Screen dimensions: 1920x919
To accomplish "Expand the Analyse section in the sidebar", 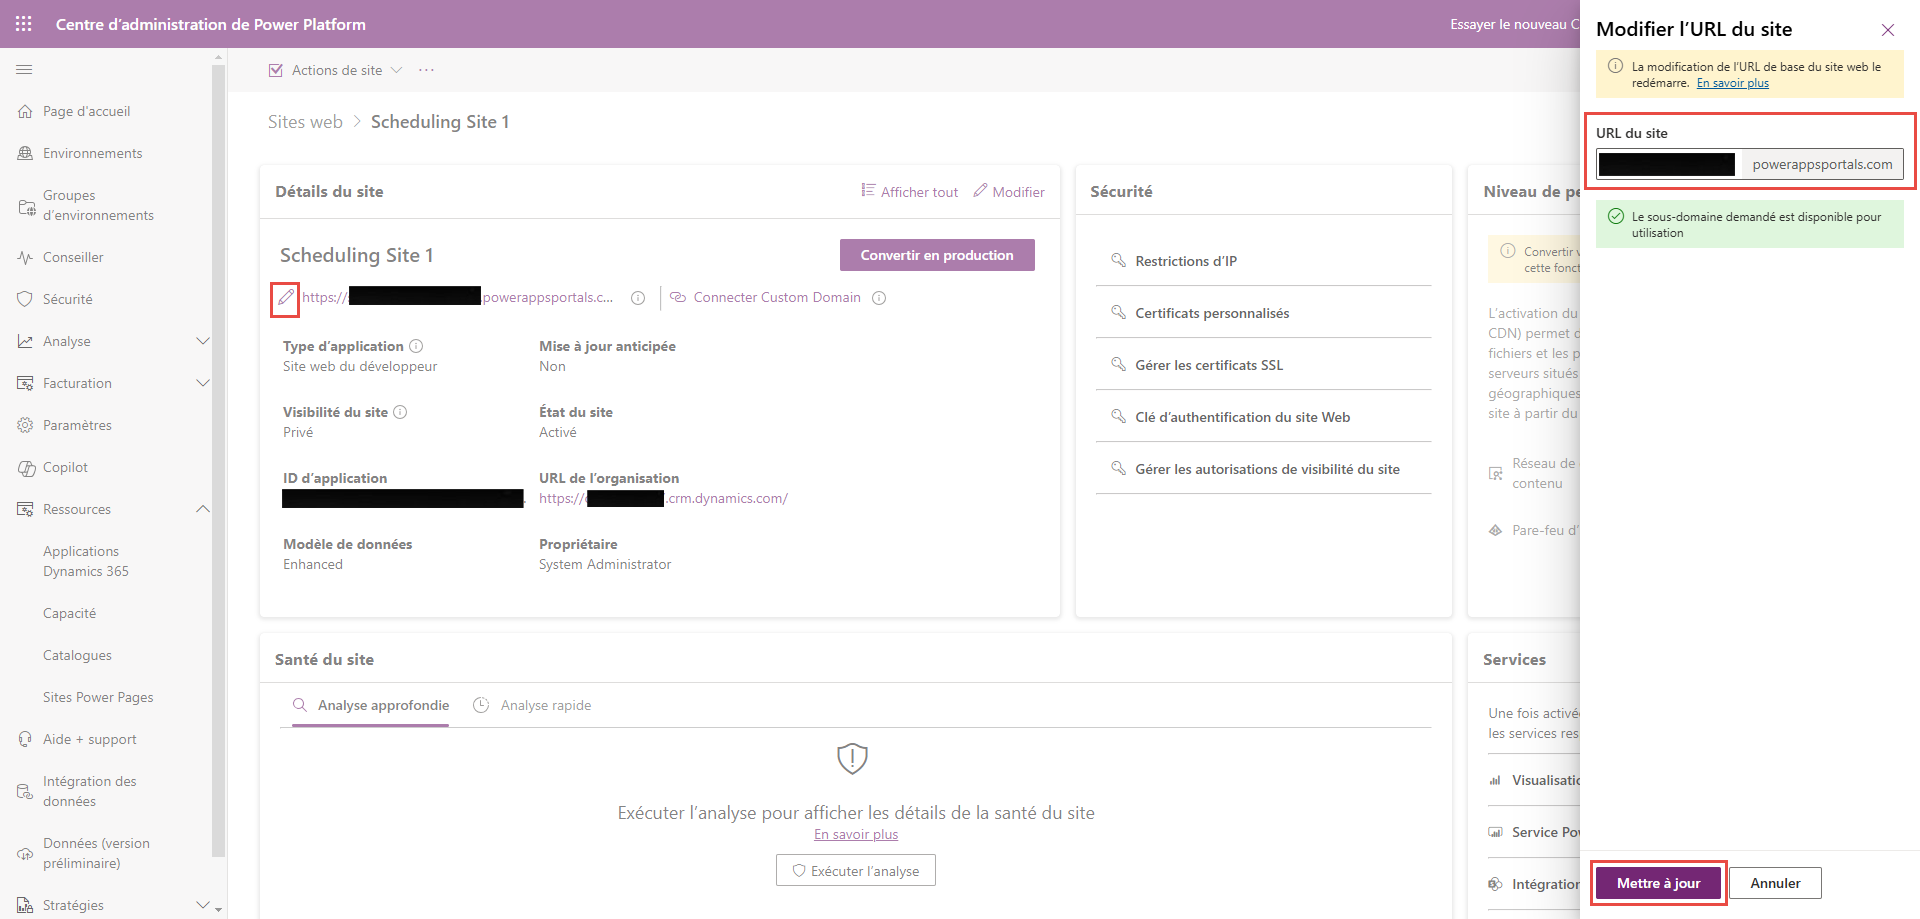I will pos(203,341).
